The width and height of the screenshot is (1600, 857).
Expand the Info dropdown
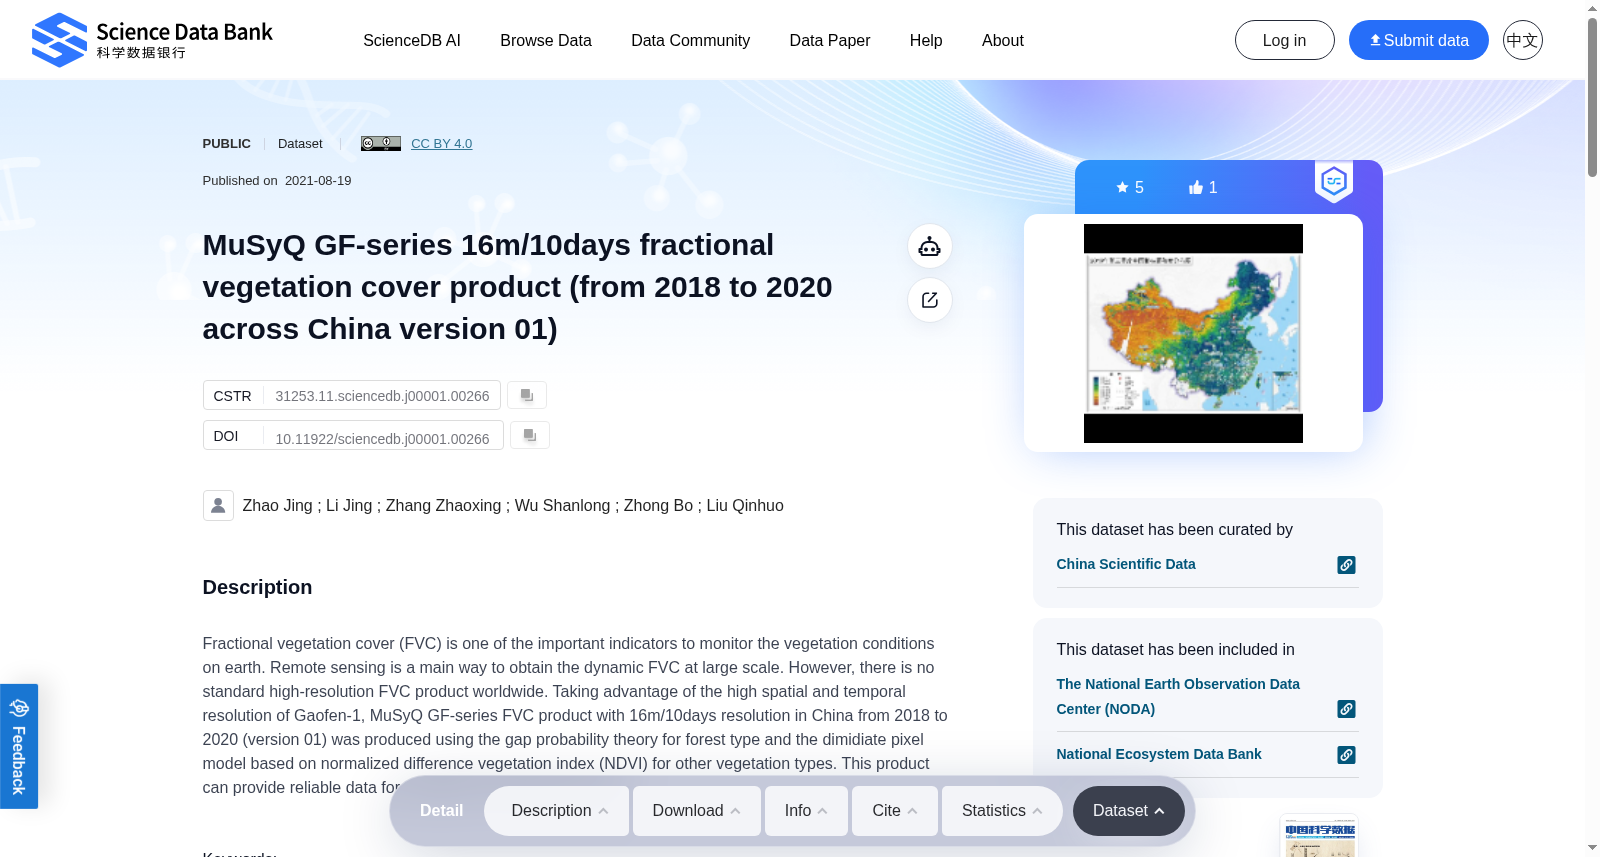(x=806, y=811)
